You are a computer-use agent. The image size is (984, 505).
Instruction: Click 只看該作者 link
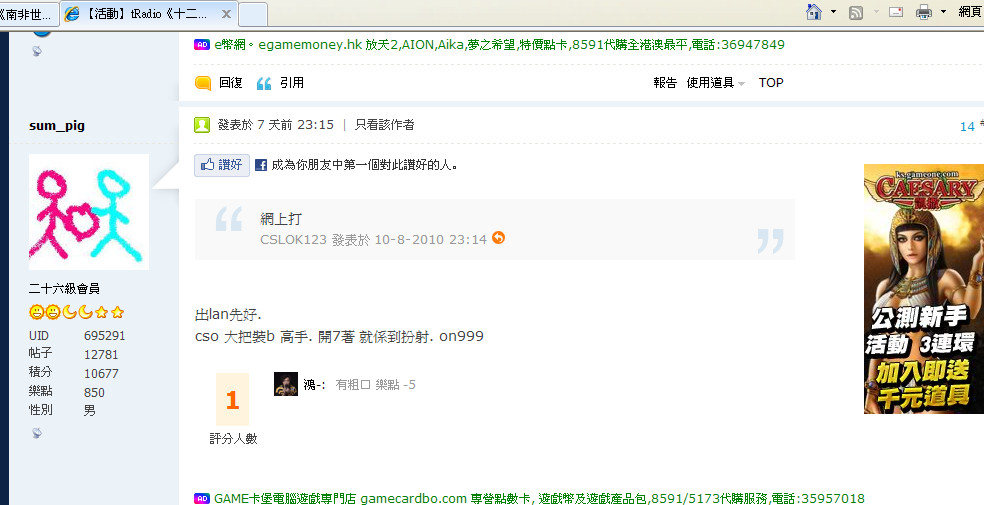[x=385, y=125]
